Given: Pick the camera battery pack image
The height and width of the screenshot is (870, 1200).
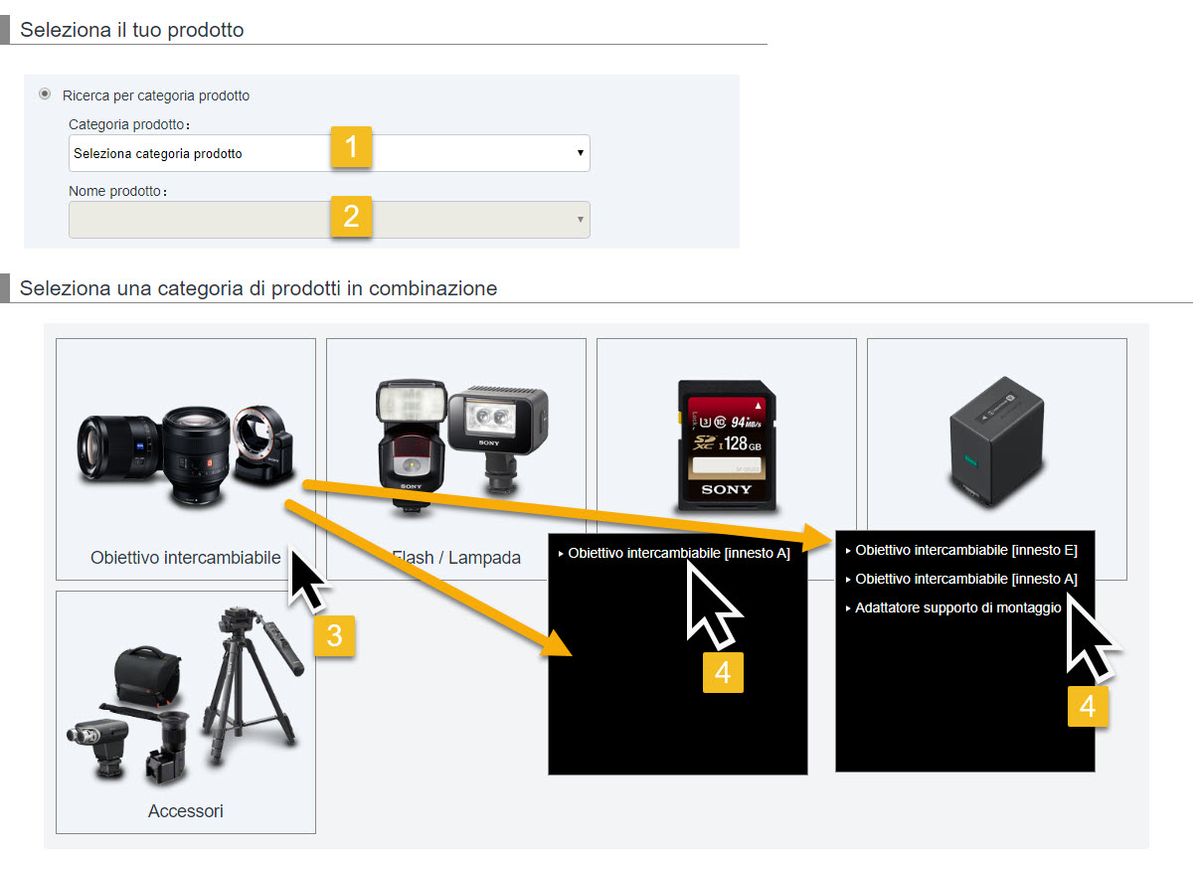Looking at the screenshot, I should pyautogui.click(x=996, y=440).
